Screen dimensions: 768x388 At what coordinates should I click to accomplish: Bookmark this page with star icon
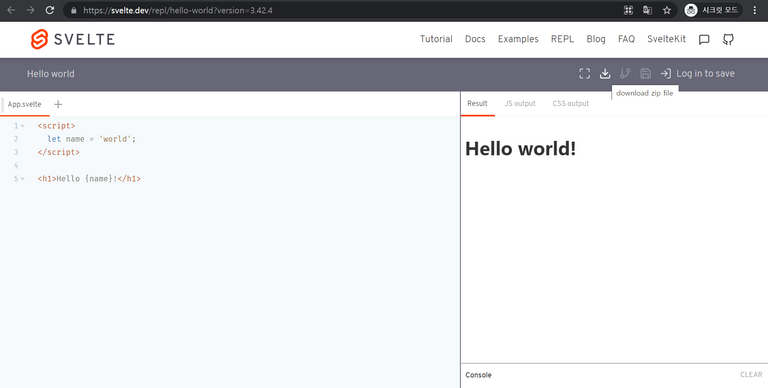tap(667, 10)
